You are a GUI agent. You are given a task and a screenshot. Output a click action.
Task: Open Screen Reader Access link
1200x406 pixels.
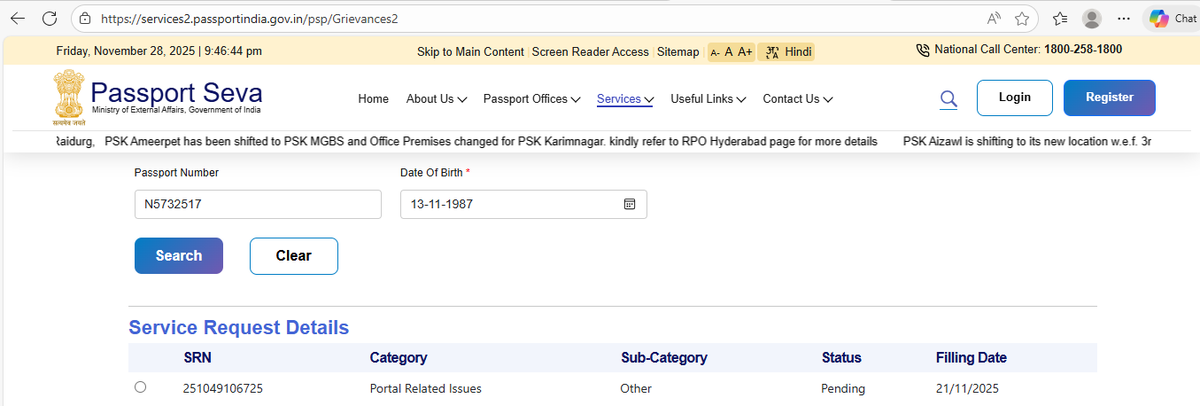(590, 52)
